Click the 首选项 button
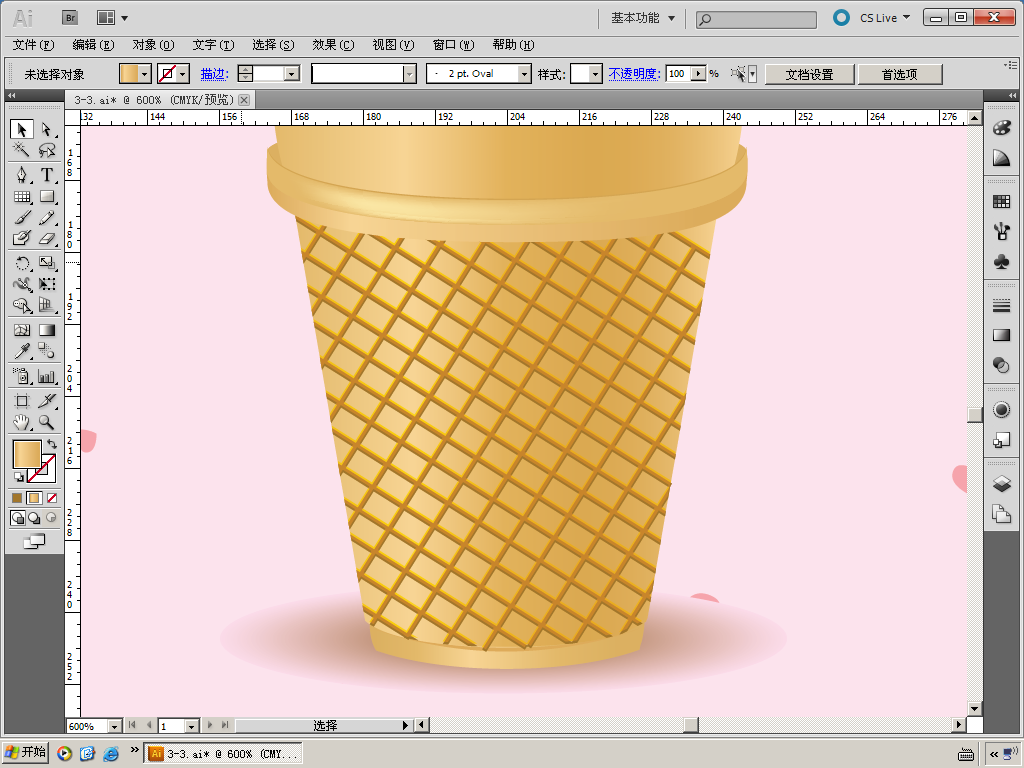1024x768 pixels. (900, 74)
